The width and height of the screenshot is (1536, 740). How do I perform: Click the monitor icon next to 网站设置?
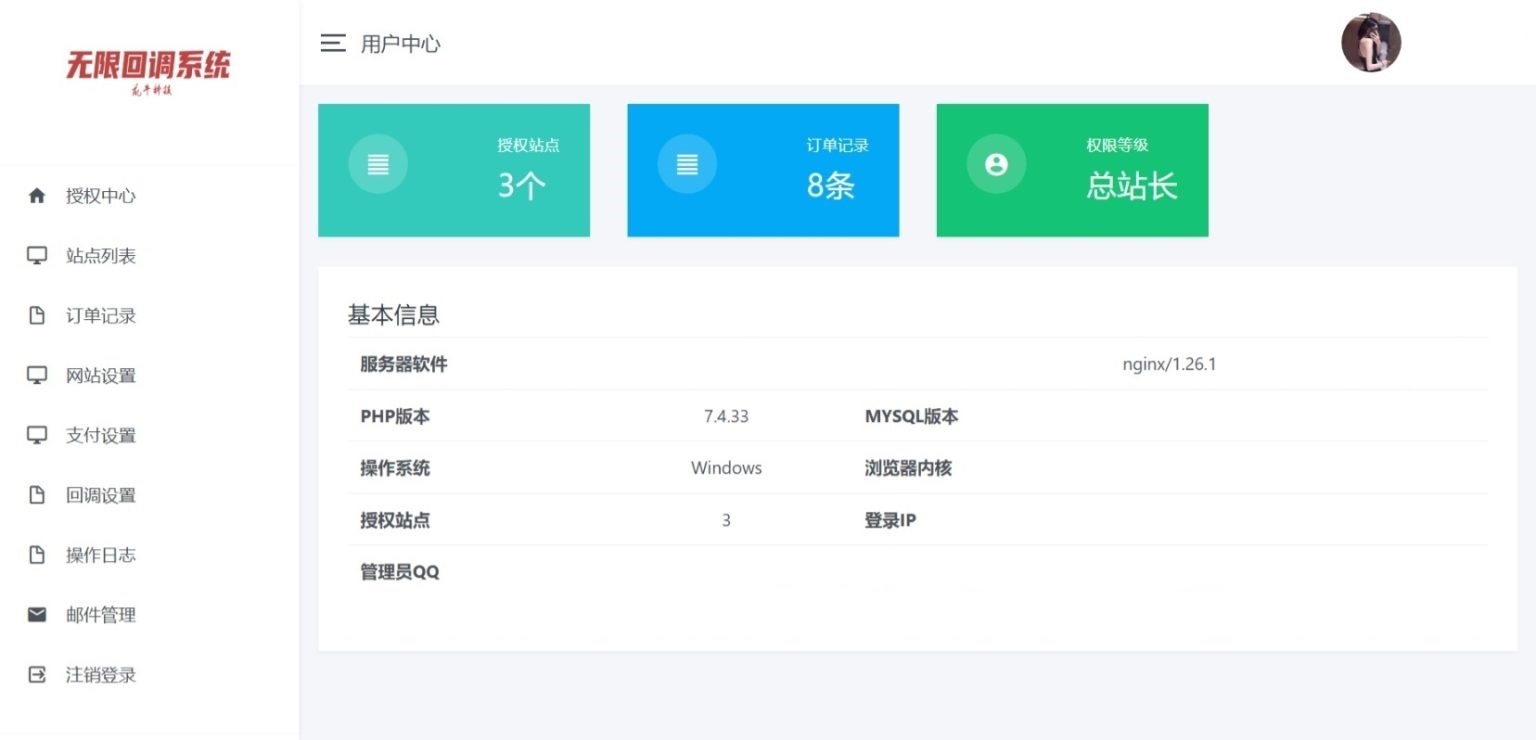click(x=37, y=375)
